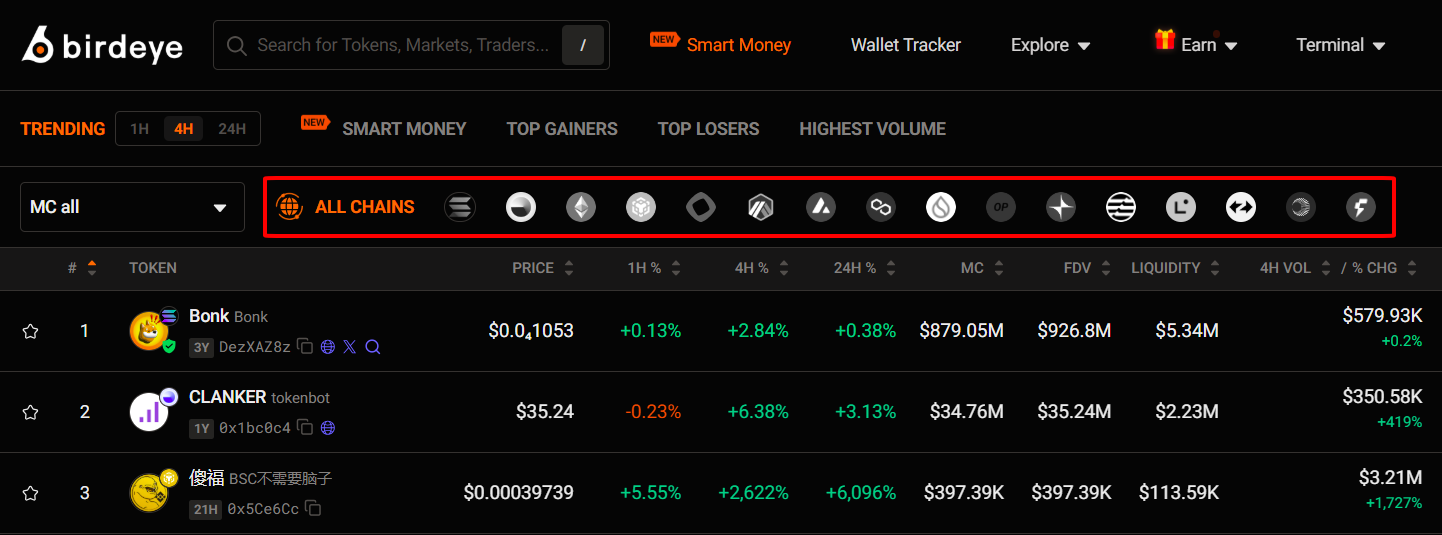Select the rotated-square chain icon
Image resolution: width=1442 pixels, height=535 pixels.
click(701, 207)
